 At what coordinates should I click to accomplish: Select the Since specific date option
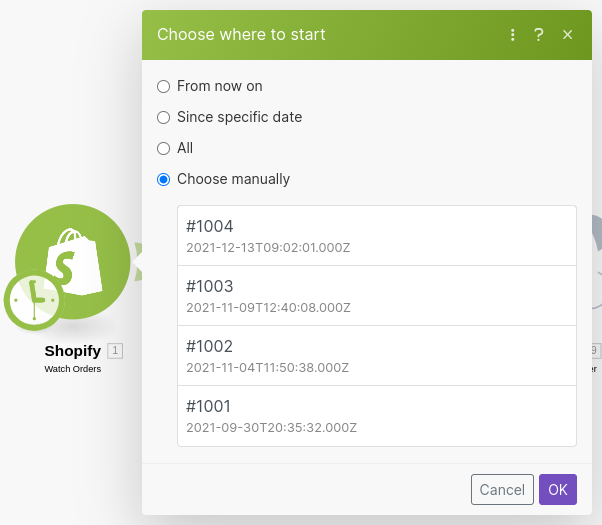click(x=164, y=117)
